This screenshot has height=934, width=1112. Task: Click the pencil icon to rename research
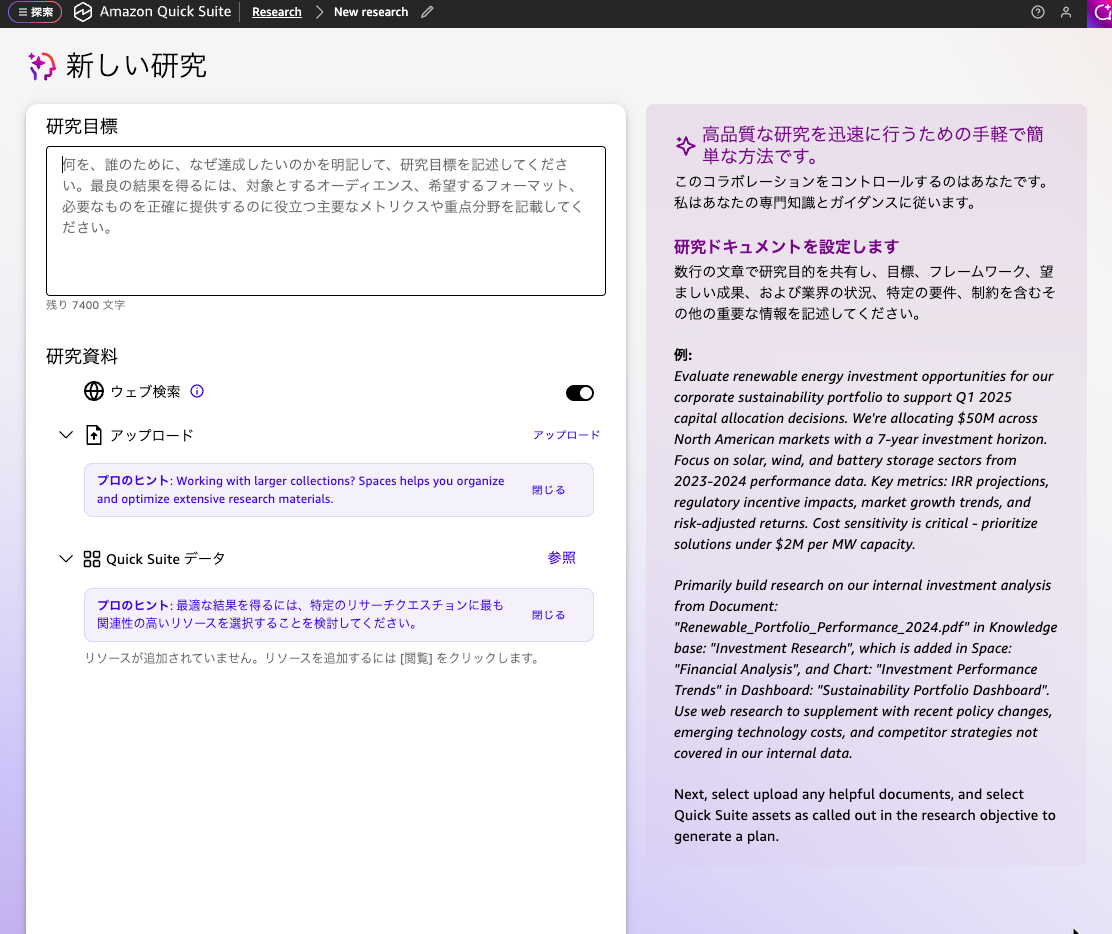(x=428, y=12)
